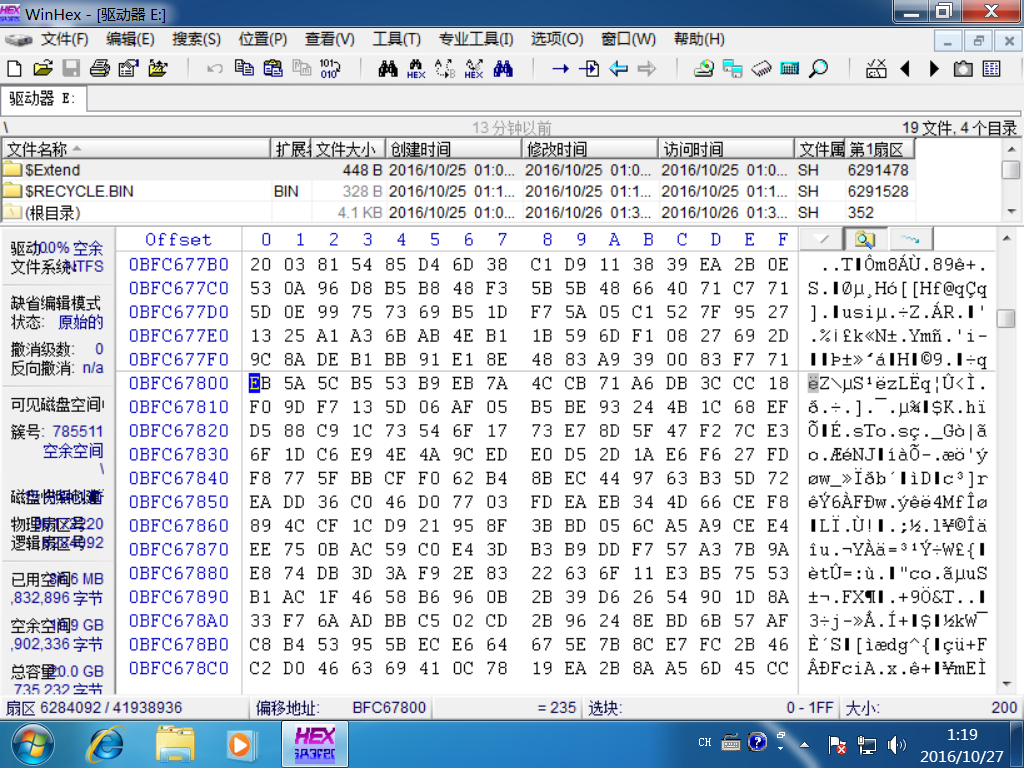Click the blue binoculars Continue Search icon
The width and height of the screenshot is (1024, 768).
(503, 68)
